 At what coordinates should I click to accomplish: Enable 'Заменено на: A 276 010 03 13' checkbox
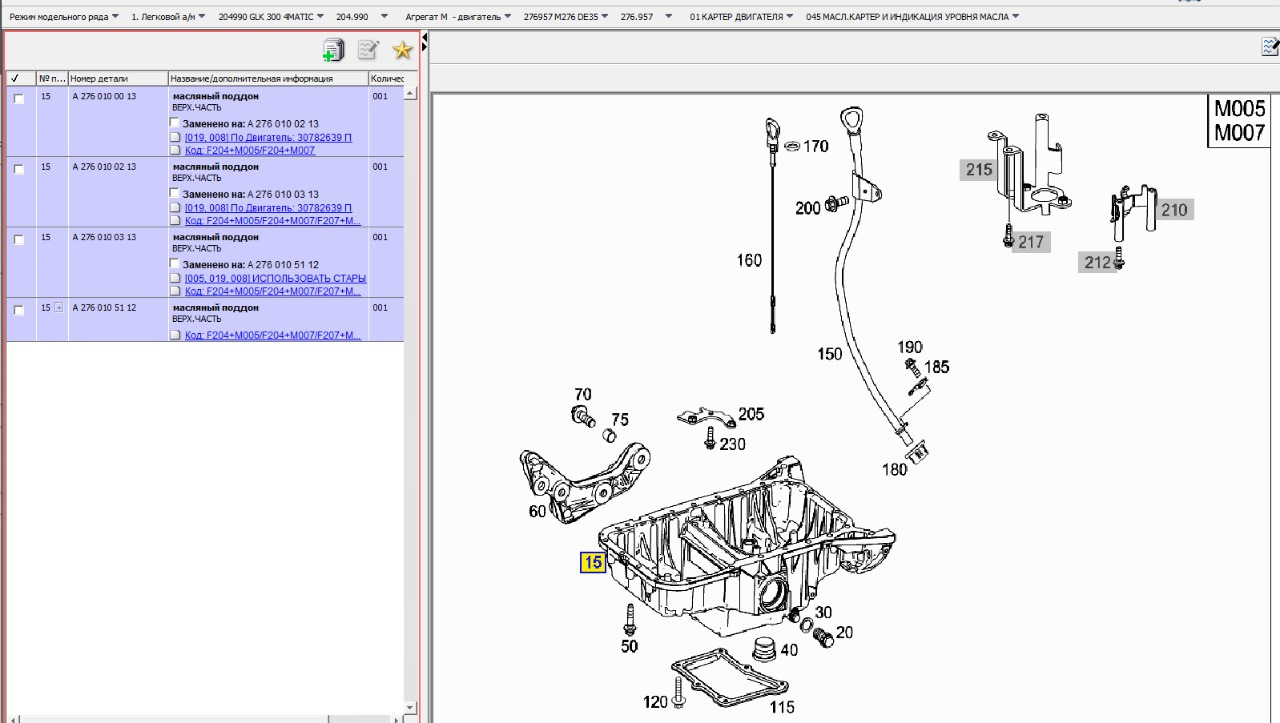(x=175, y=194)
